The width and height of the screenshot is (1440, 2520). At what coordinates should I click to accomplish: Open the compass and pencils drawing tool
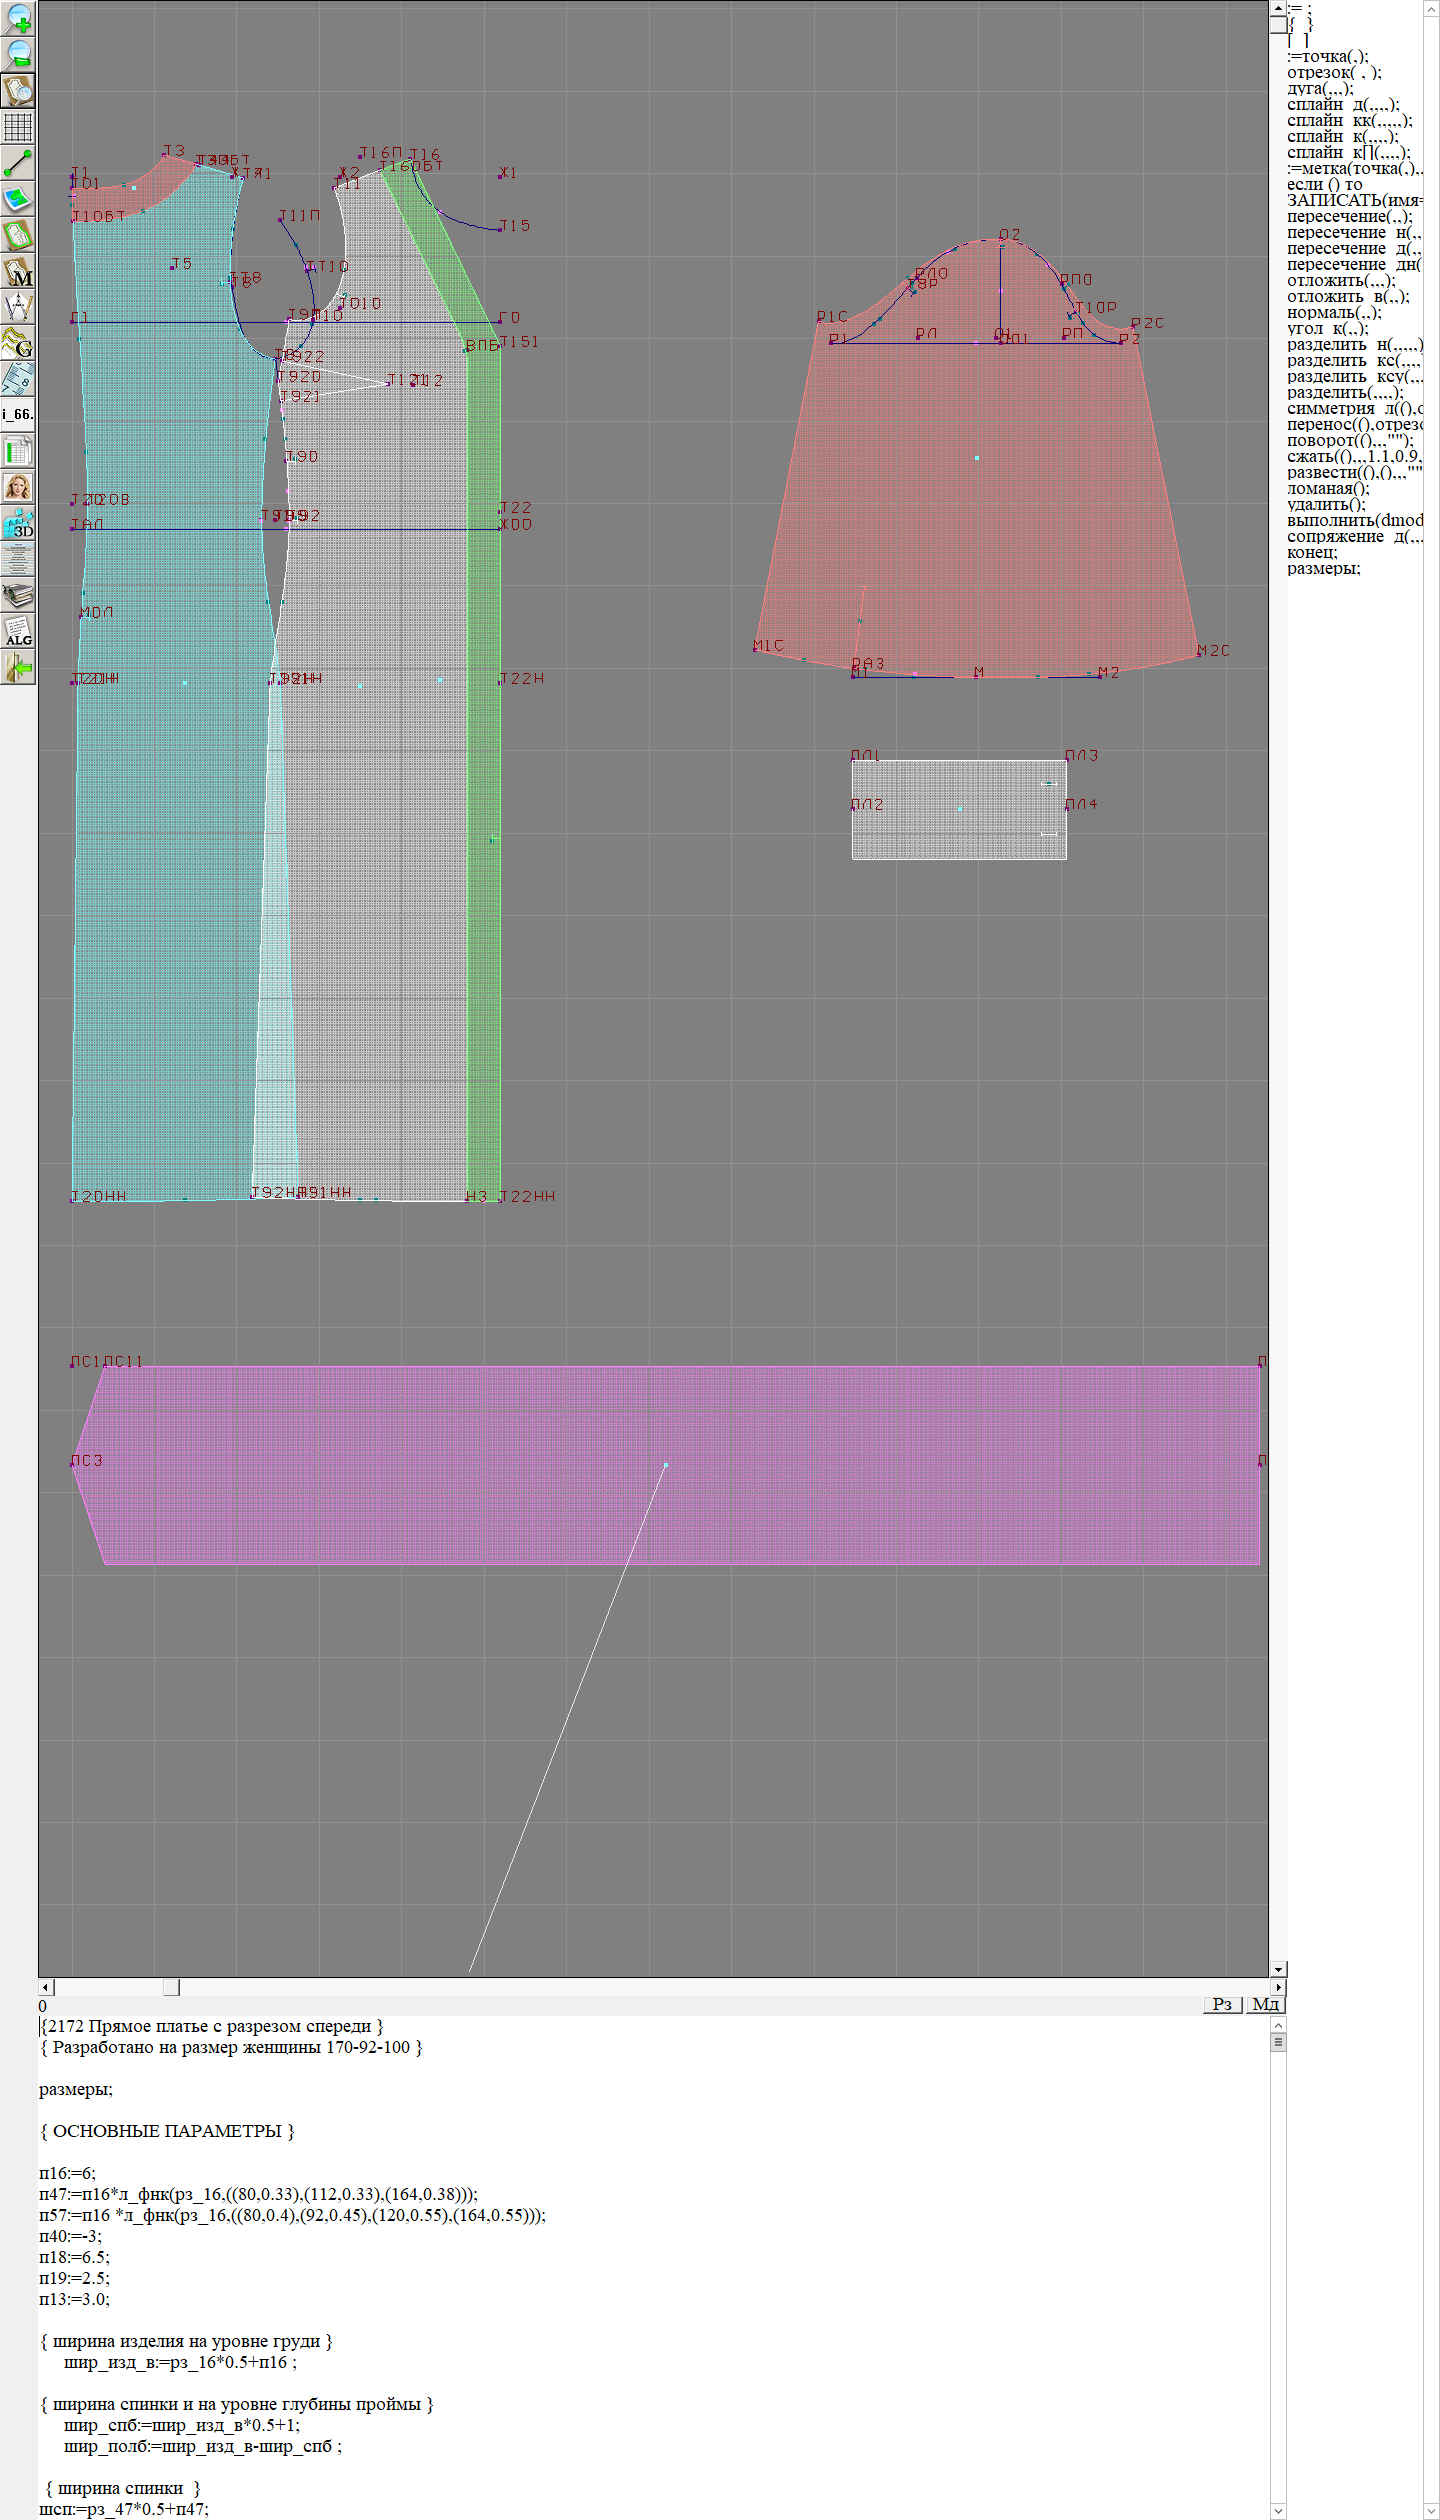(18, 307)
